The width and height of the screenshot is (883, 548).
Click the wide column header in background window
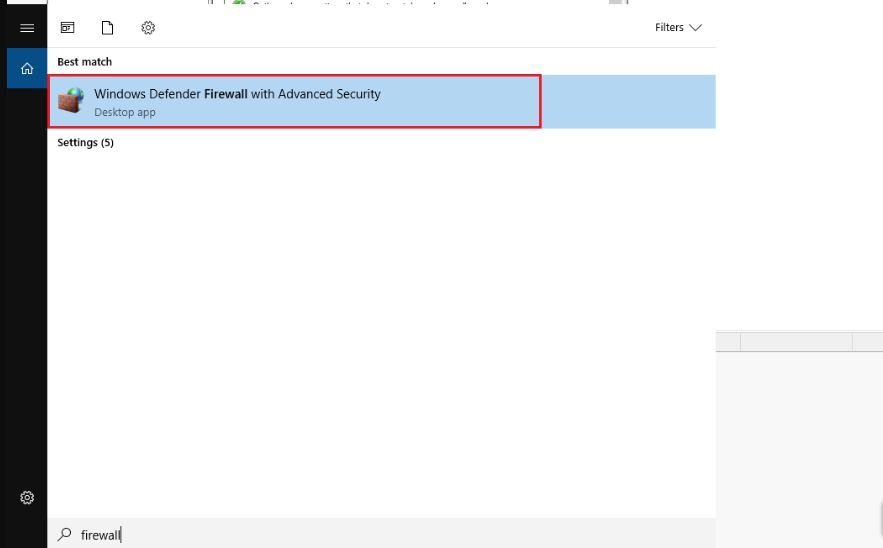coord(796,342)
